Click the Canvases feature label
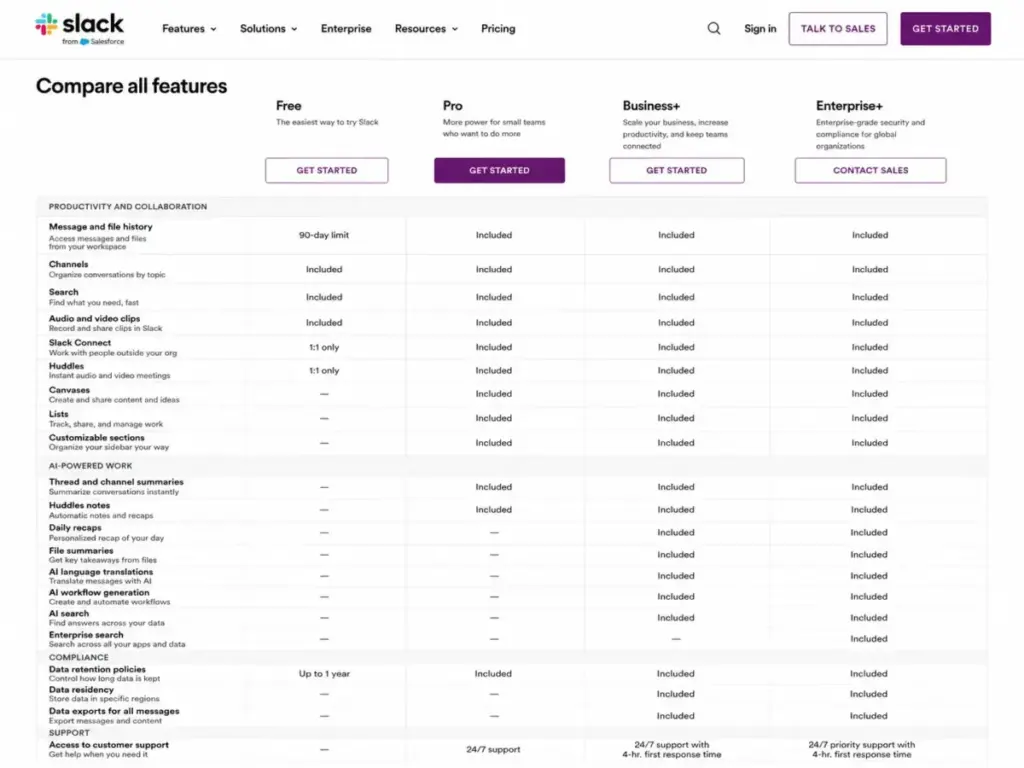The height and width of the screenshot is (768, 1024). 69,390
